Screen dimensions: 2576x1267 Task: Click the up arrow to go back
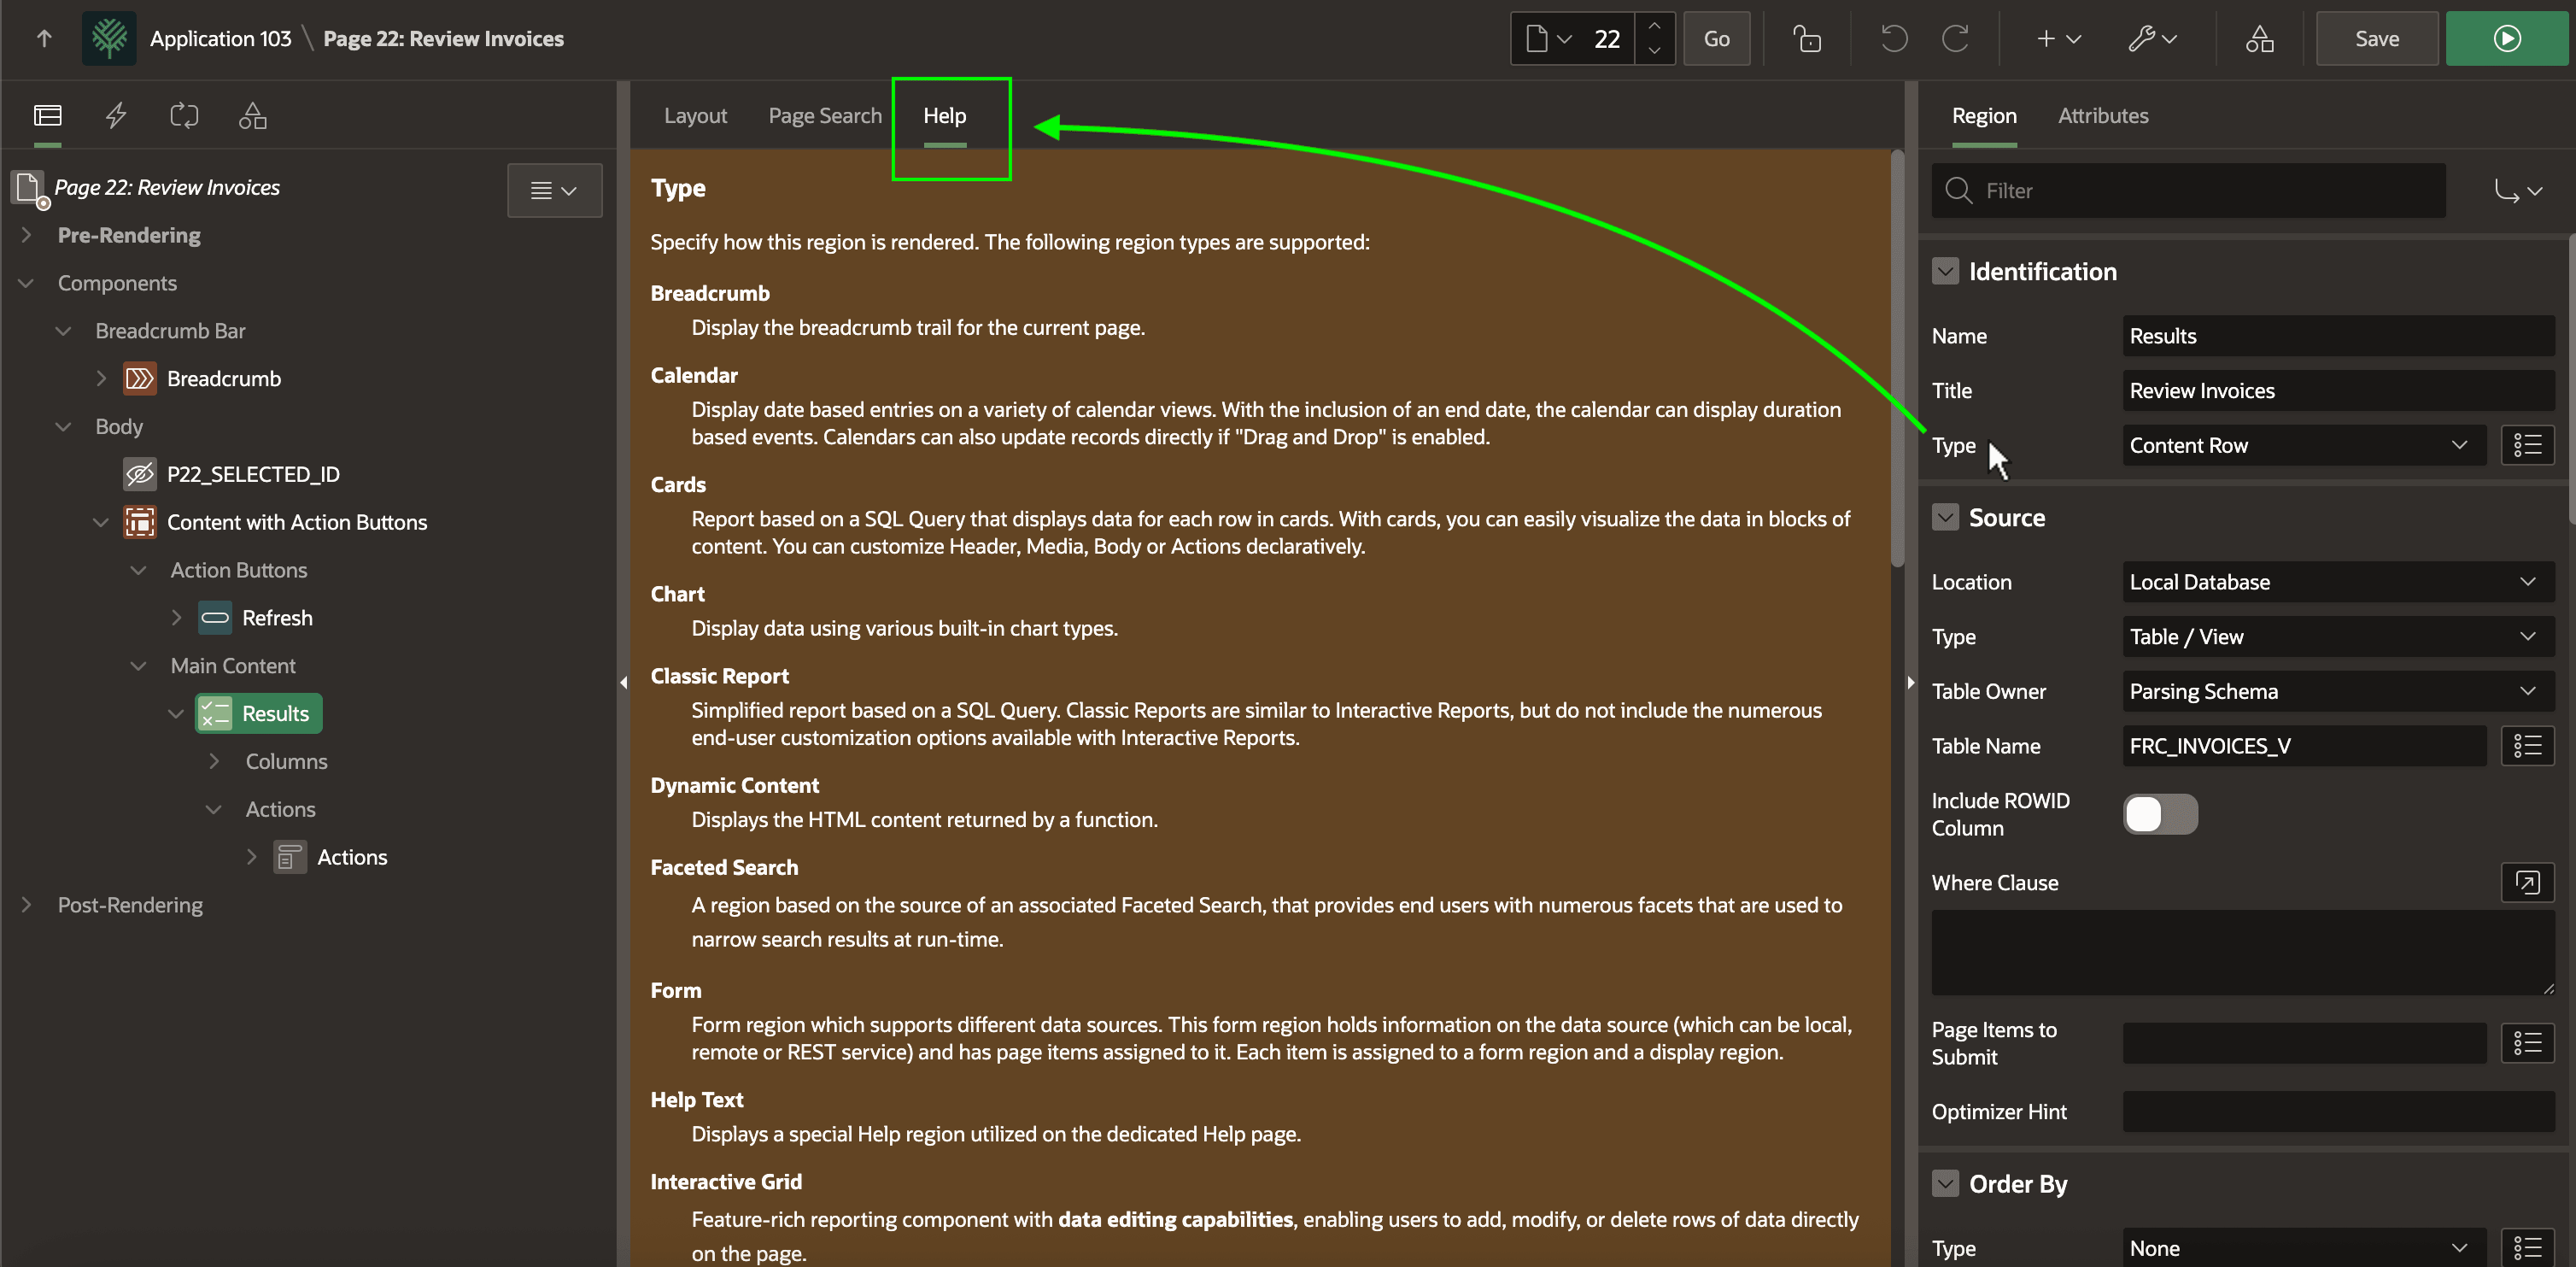click(x=44, y=39)
